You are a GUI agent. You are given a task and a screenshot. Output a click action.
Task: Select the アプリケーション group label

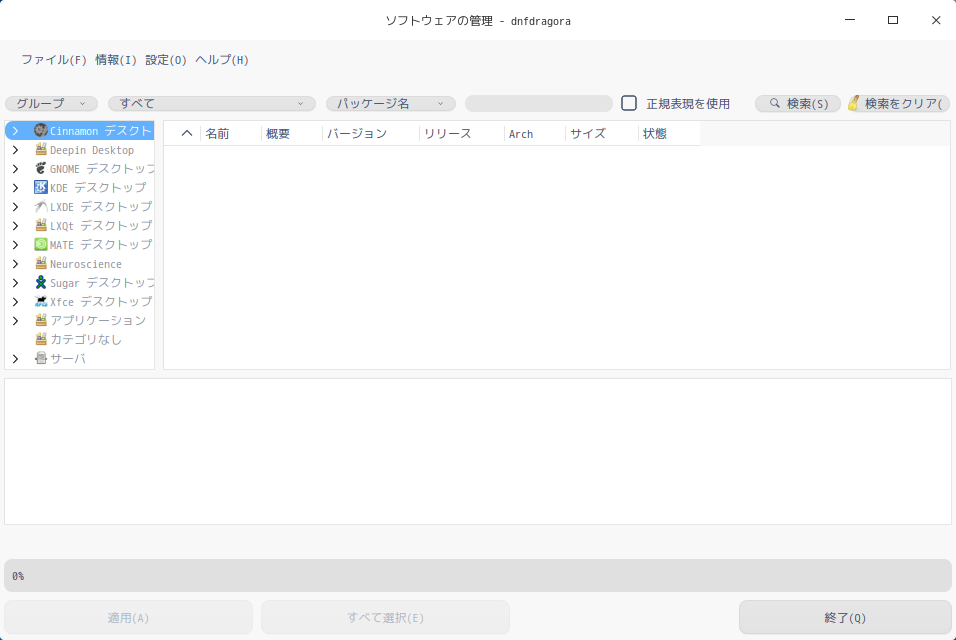[98, 321]
